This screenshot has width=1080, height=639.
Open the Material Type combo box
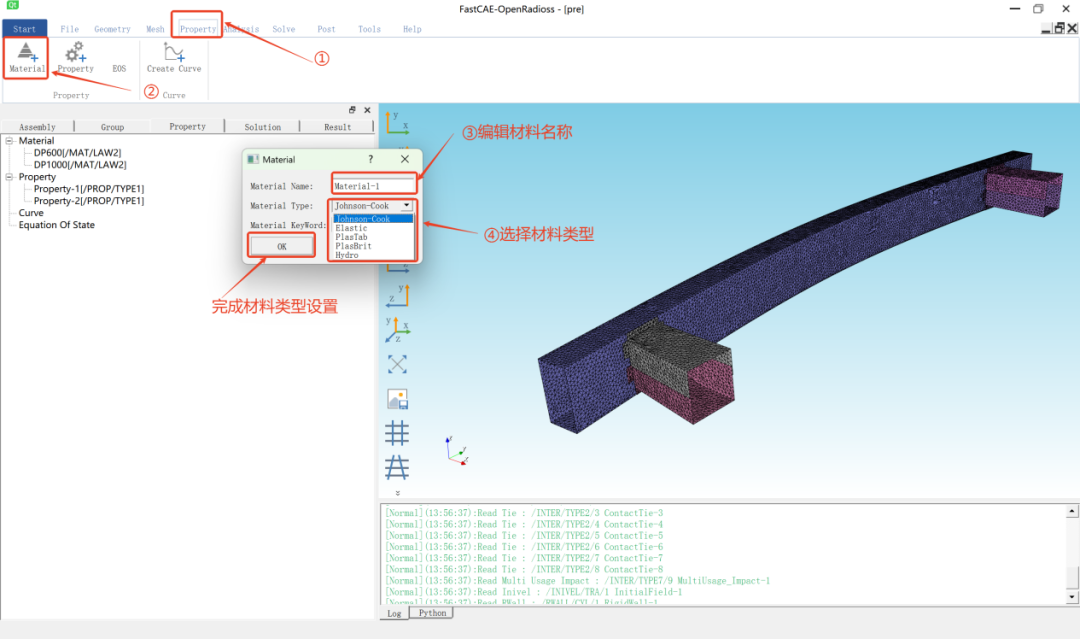pyautogui.click(x=373, y=205)
